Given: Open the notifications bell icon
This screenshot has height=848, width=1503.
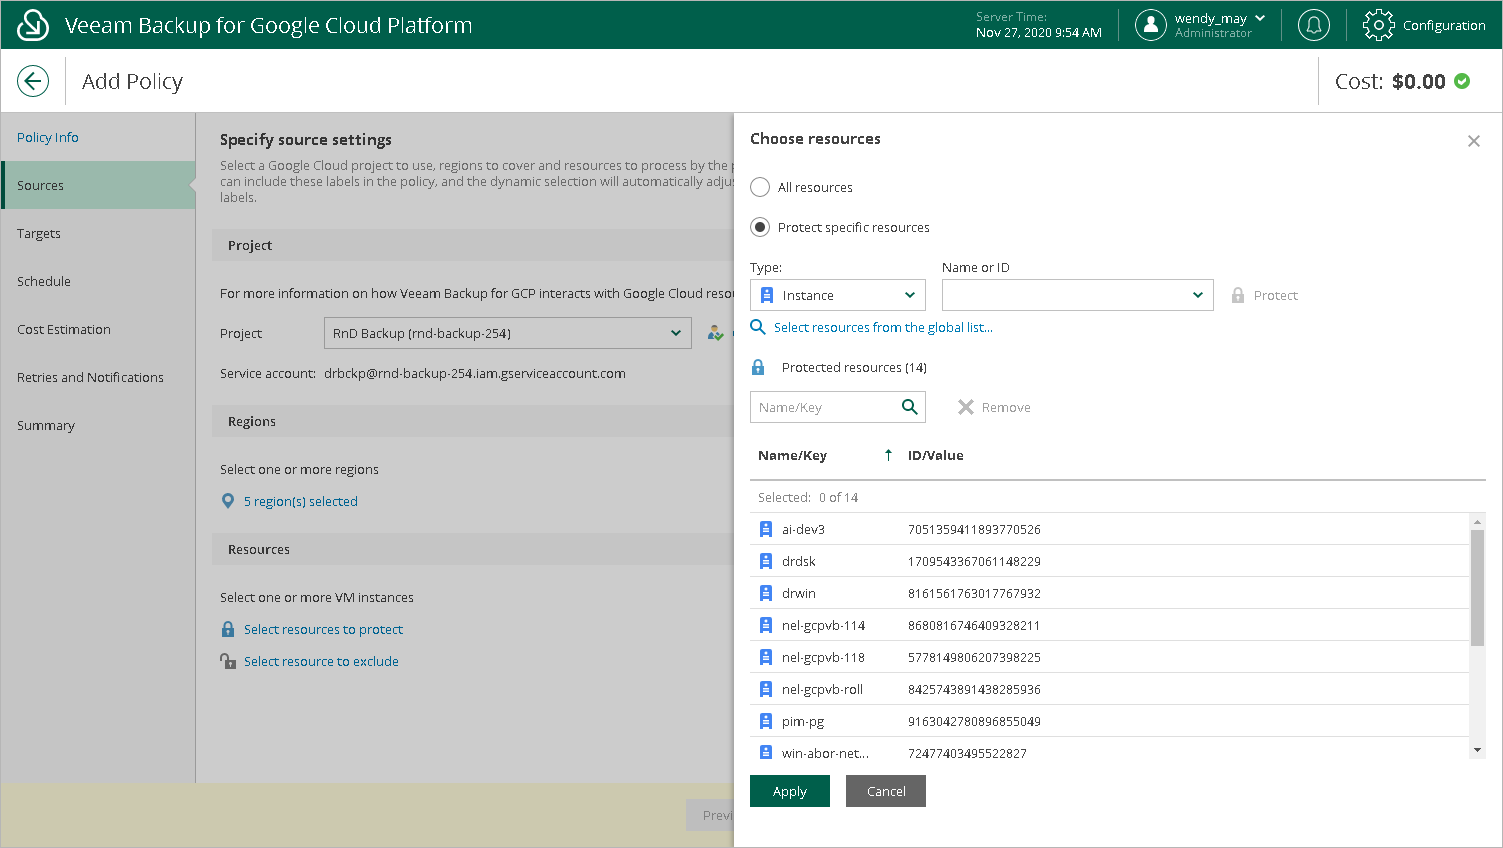Looking at the screenshot, I should tap(1313, 25).
